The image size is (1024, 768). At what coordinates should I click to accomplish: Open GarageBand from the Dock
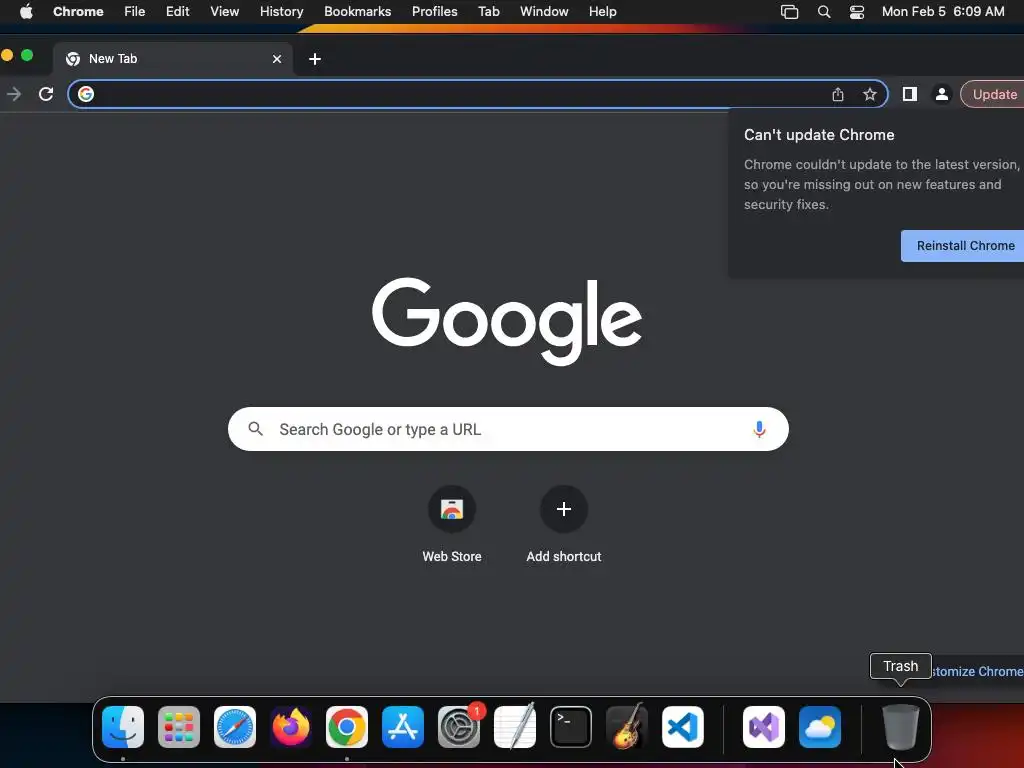pos(627,727)
